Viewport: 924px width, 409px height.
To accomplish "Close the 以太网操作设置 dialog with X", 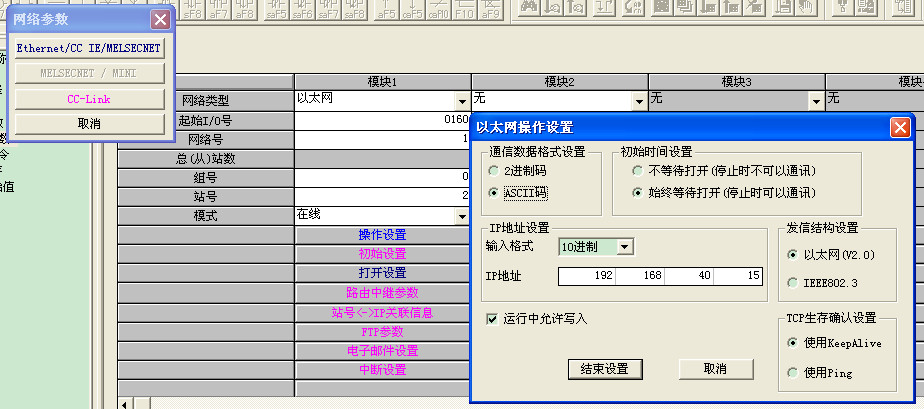I will pyautogui.click(x=900, y=127).
